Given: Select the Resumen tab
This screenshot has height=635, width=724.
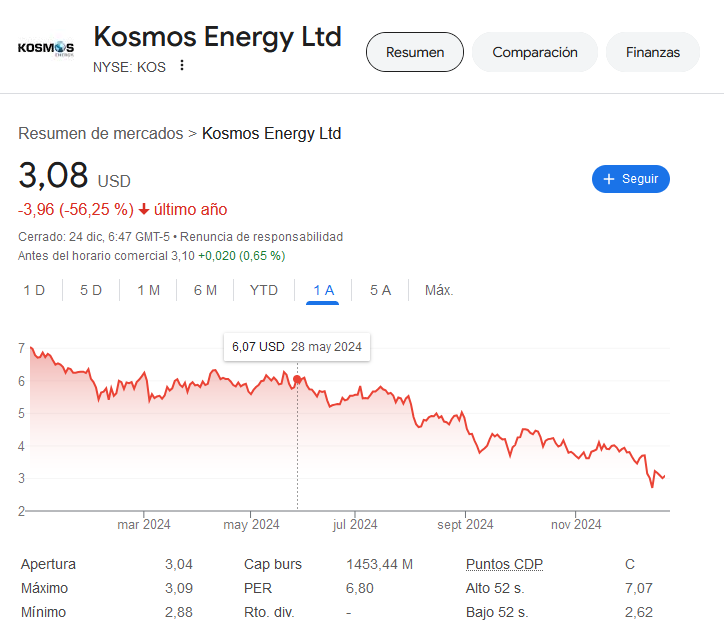Looking at the screenshot, I should click(x=415, y=52).
